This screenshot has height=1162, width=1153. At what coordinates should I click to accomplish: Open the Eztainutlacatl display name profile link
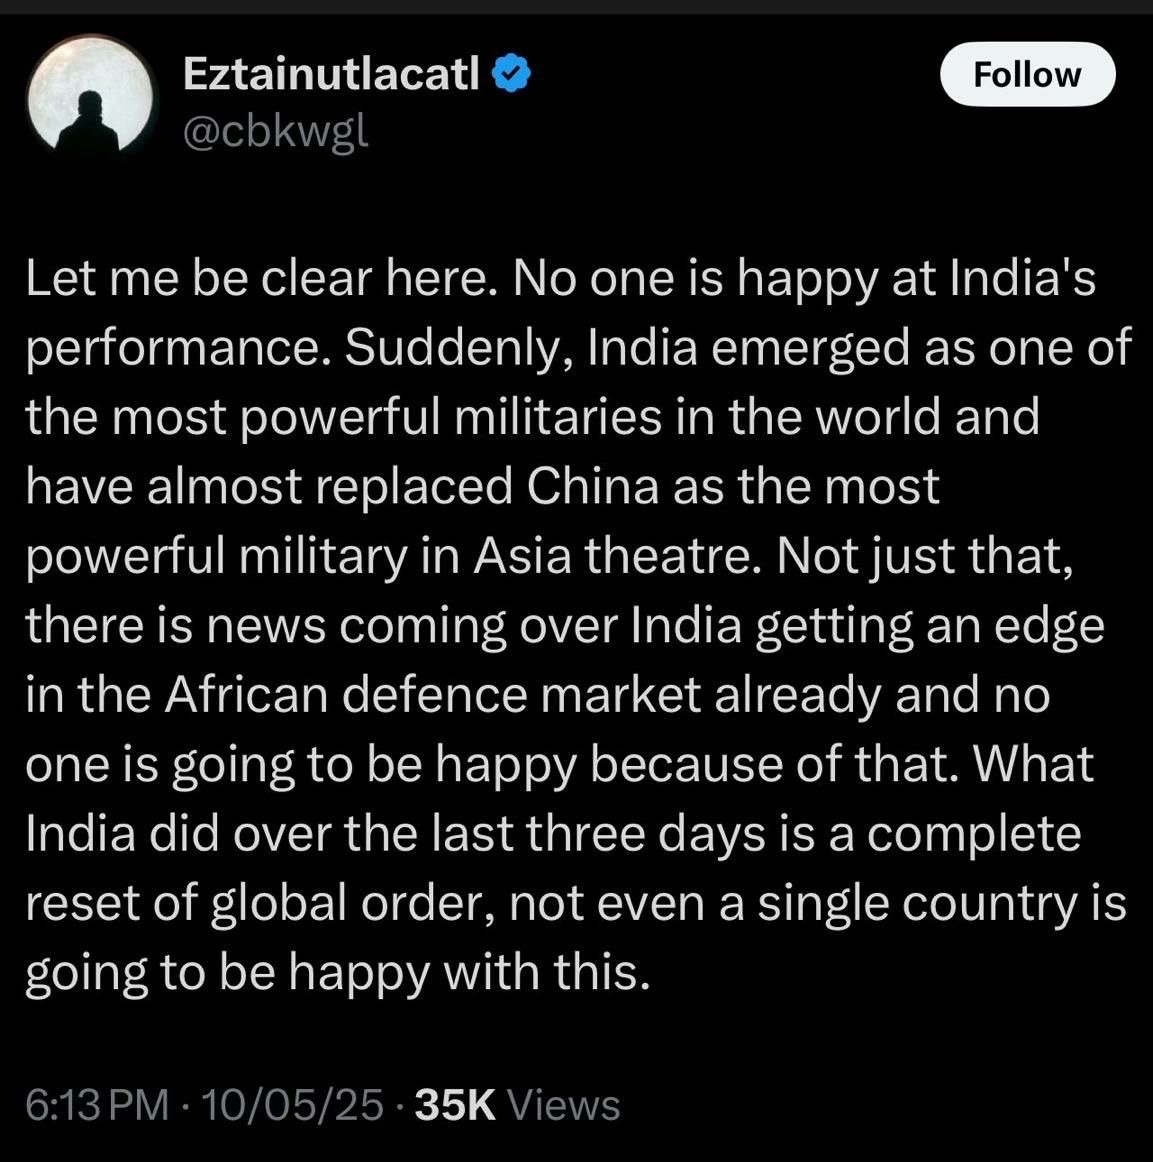click(331, 74)
